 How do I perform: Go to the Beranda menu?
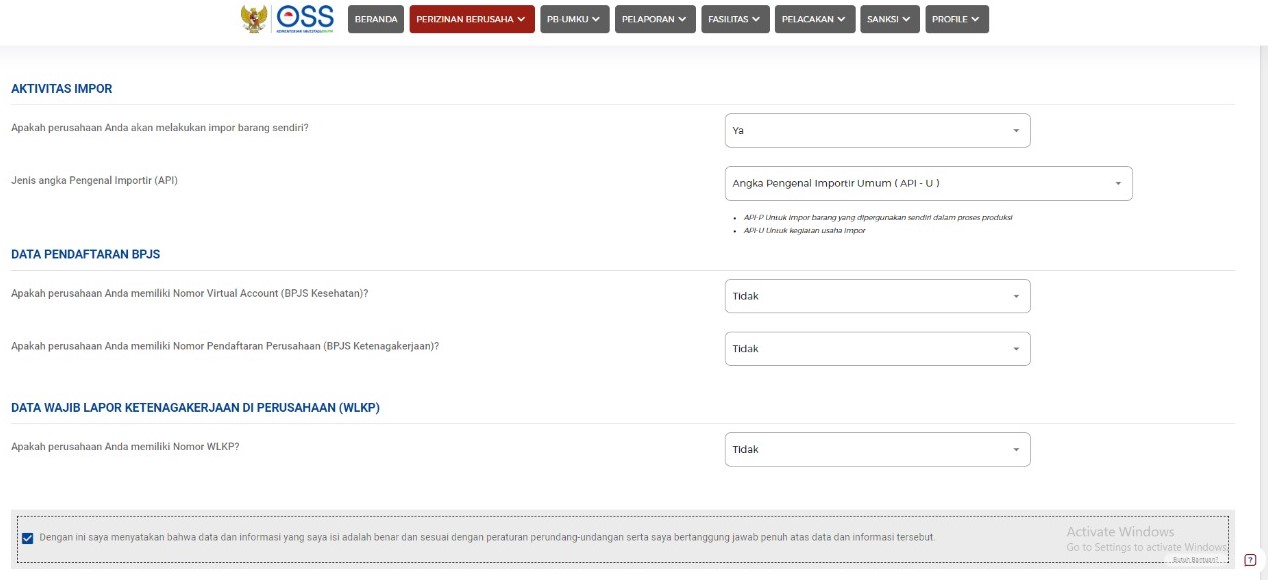pos(376,19)
